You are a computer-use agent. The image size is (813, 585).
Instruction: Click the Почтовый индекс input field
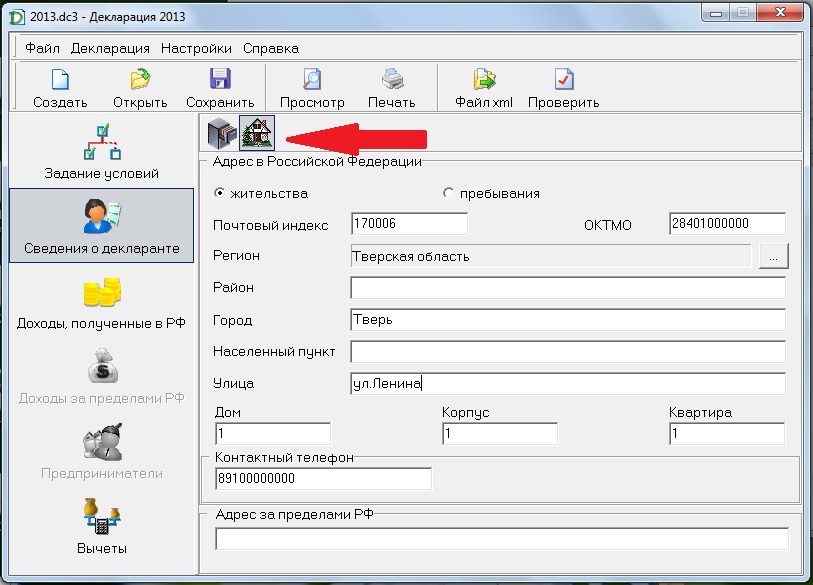click(409, 224)
